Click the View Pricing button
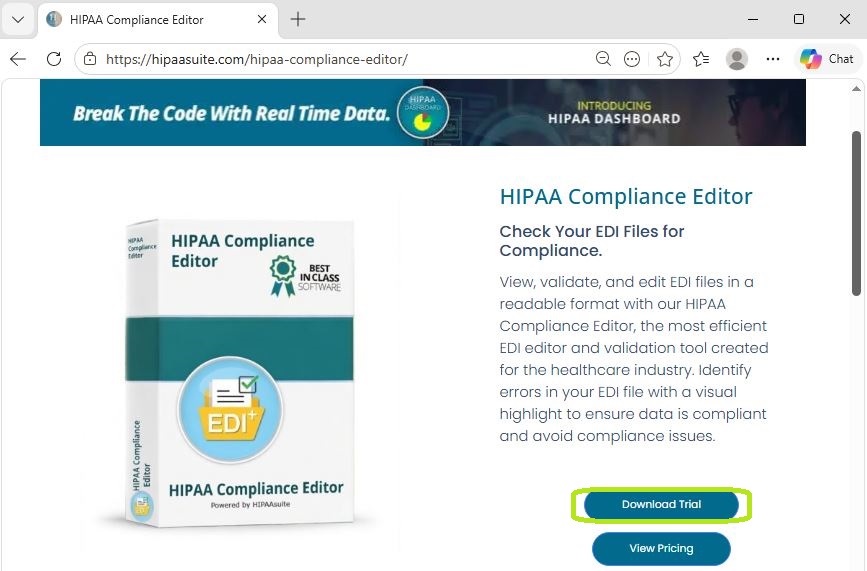867x571 pixels. pyautogui.click(x=661, y=548)
